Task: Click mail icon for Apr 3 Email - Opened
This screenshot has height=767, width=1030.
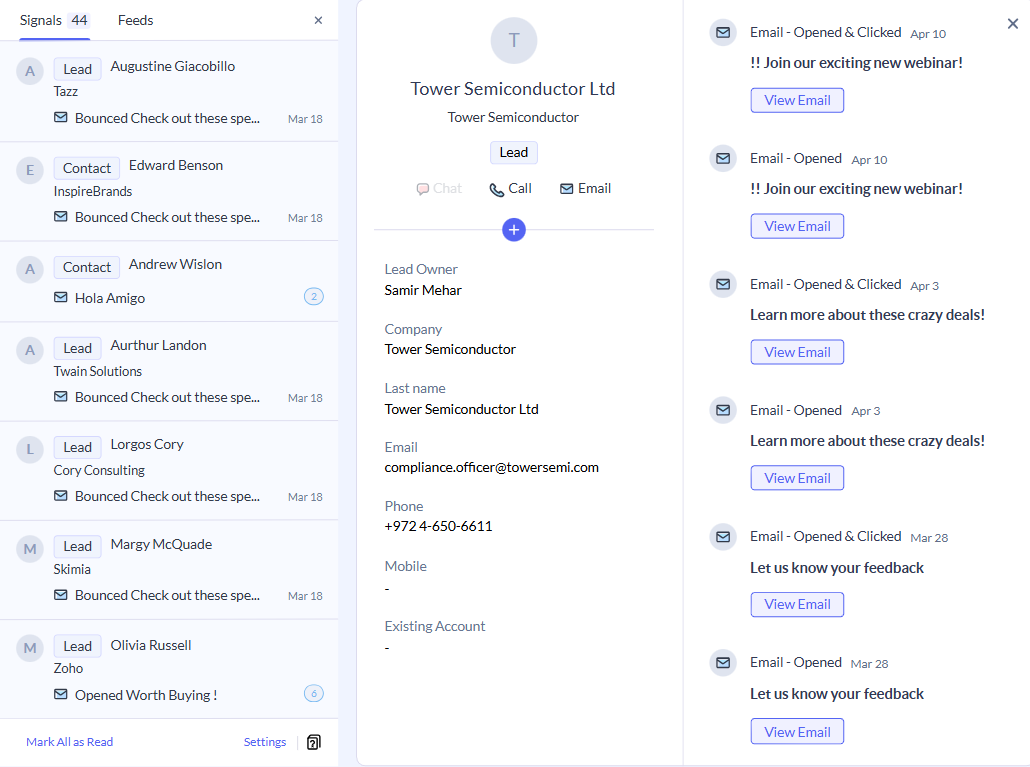Action: click(723, 411)
